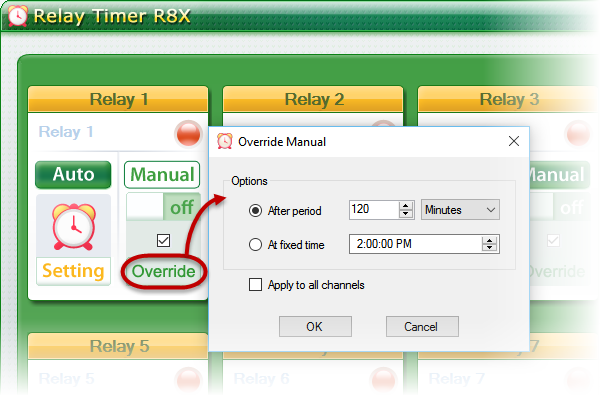Click the Relay 7 name label
Screen dimensions: 600x396
coord(457,378)
